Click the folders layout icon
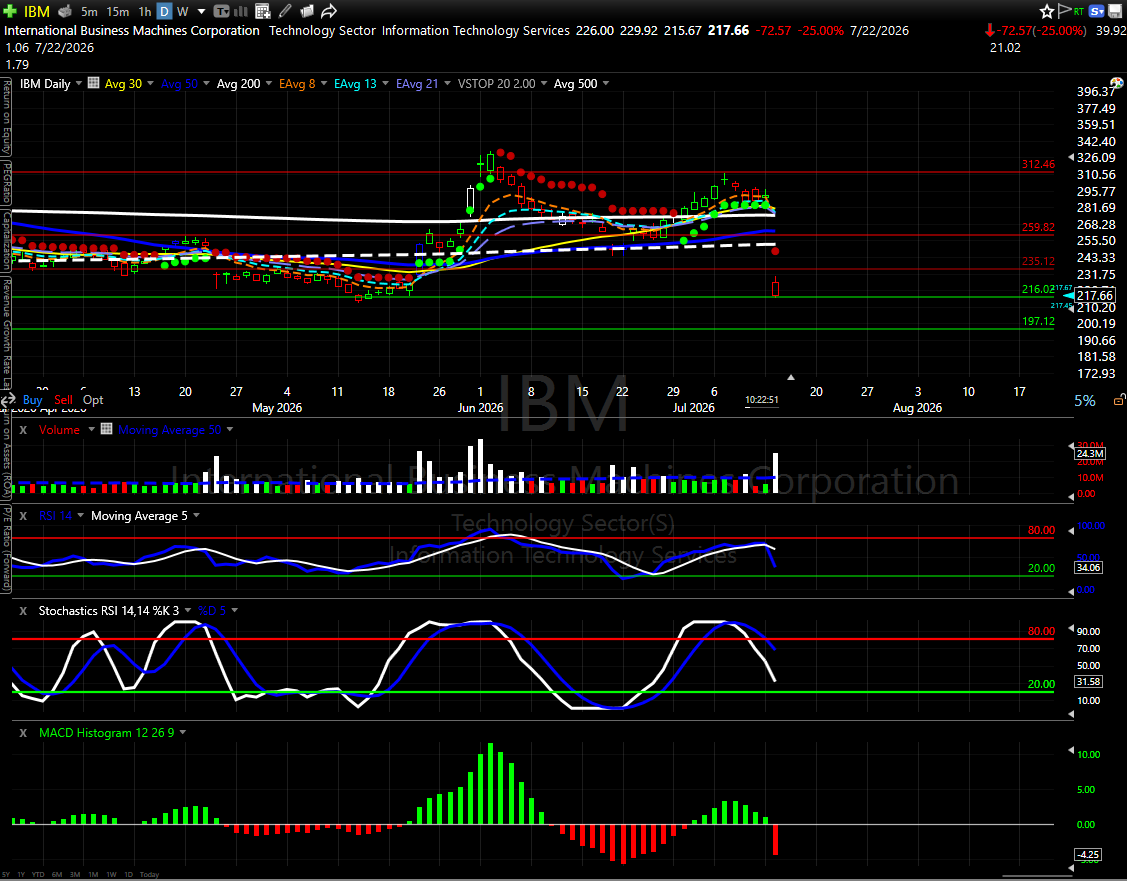Viewport: 1128px width, 881px height. tap(307, 11)
